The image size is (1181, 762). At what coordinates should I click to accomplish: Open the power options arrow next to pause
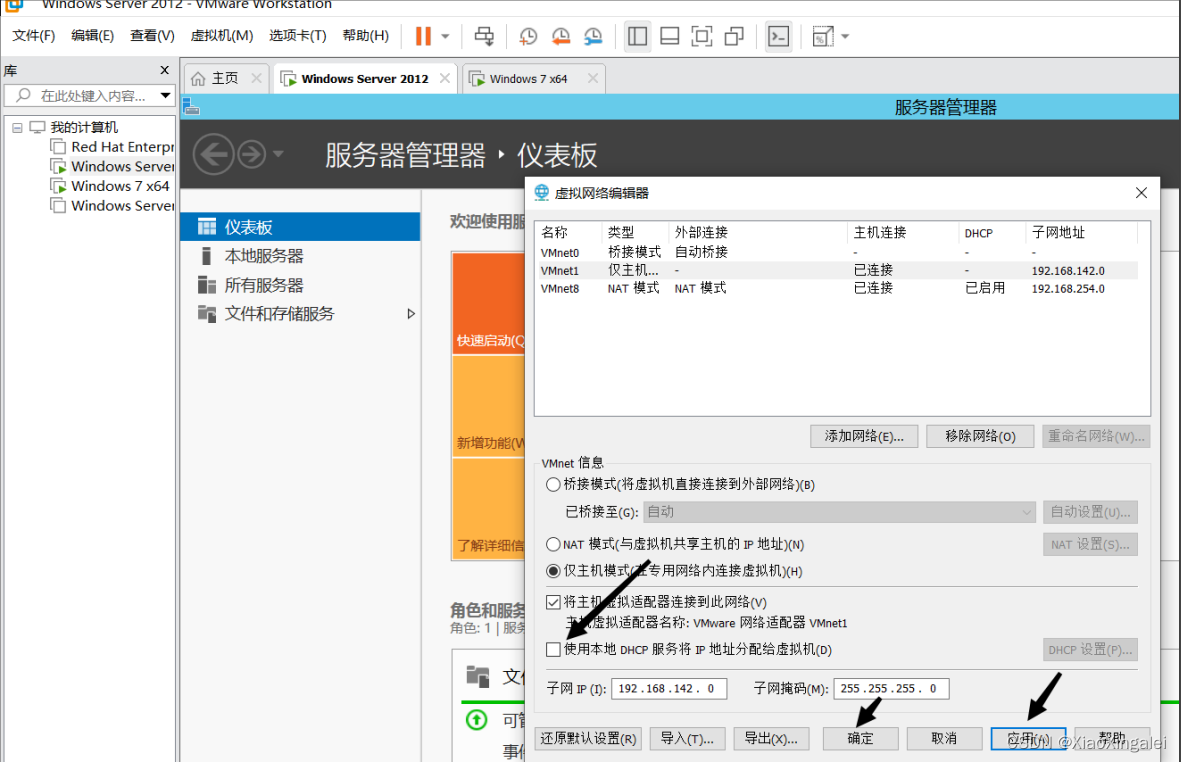click(x=445, y=36)
